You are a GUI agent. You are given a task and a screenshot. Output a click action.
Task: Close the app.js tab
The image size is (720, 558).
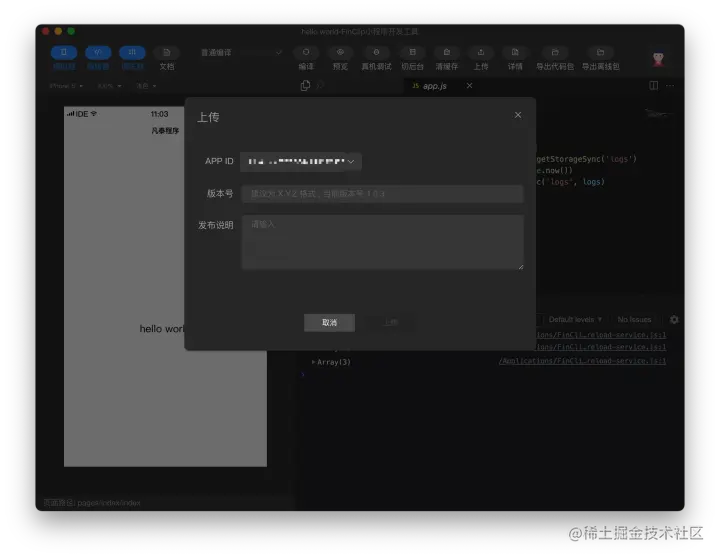469,86
